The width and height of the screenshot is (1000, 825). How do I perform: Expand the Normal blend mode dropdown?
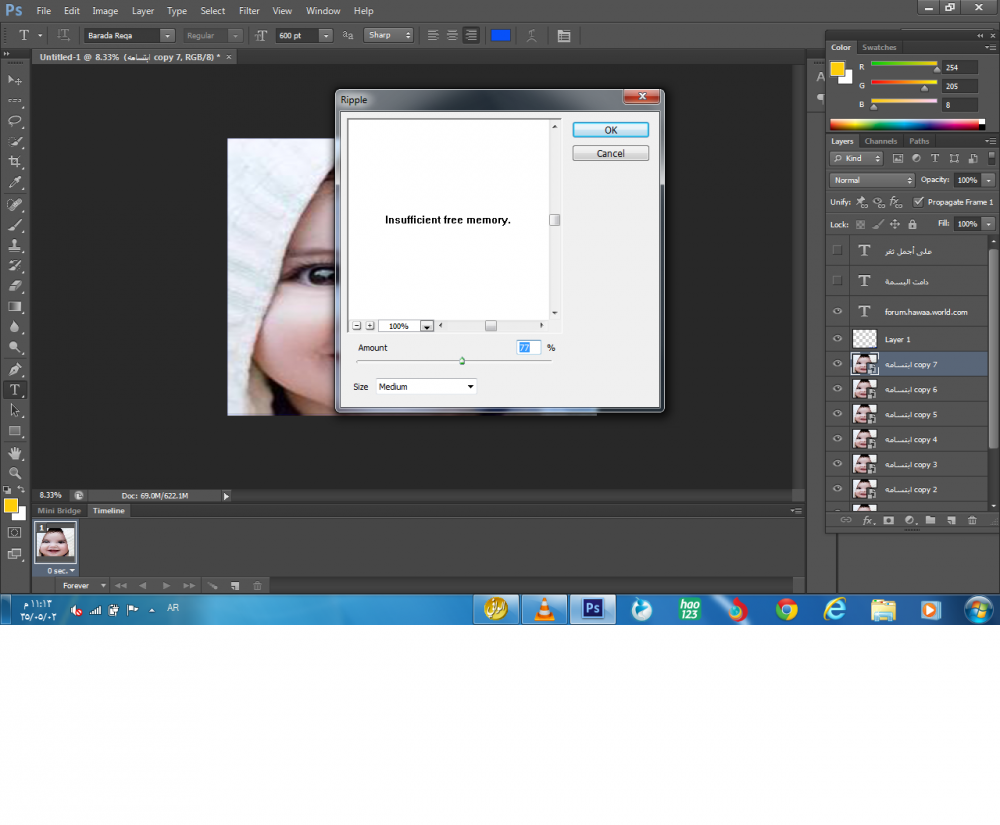point(872,180)
